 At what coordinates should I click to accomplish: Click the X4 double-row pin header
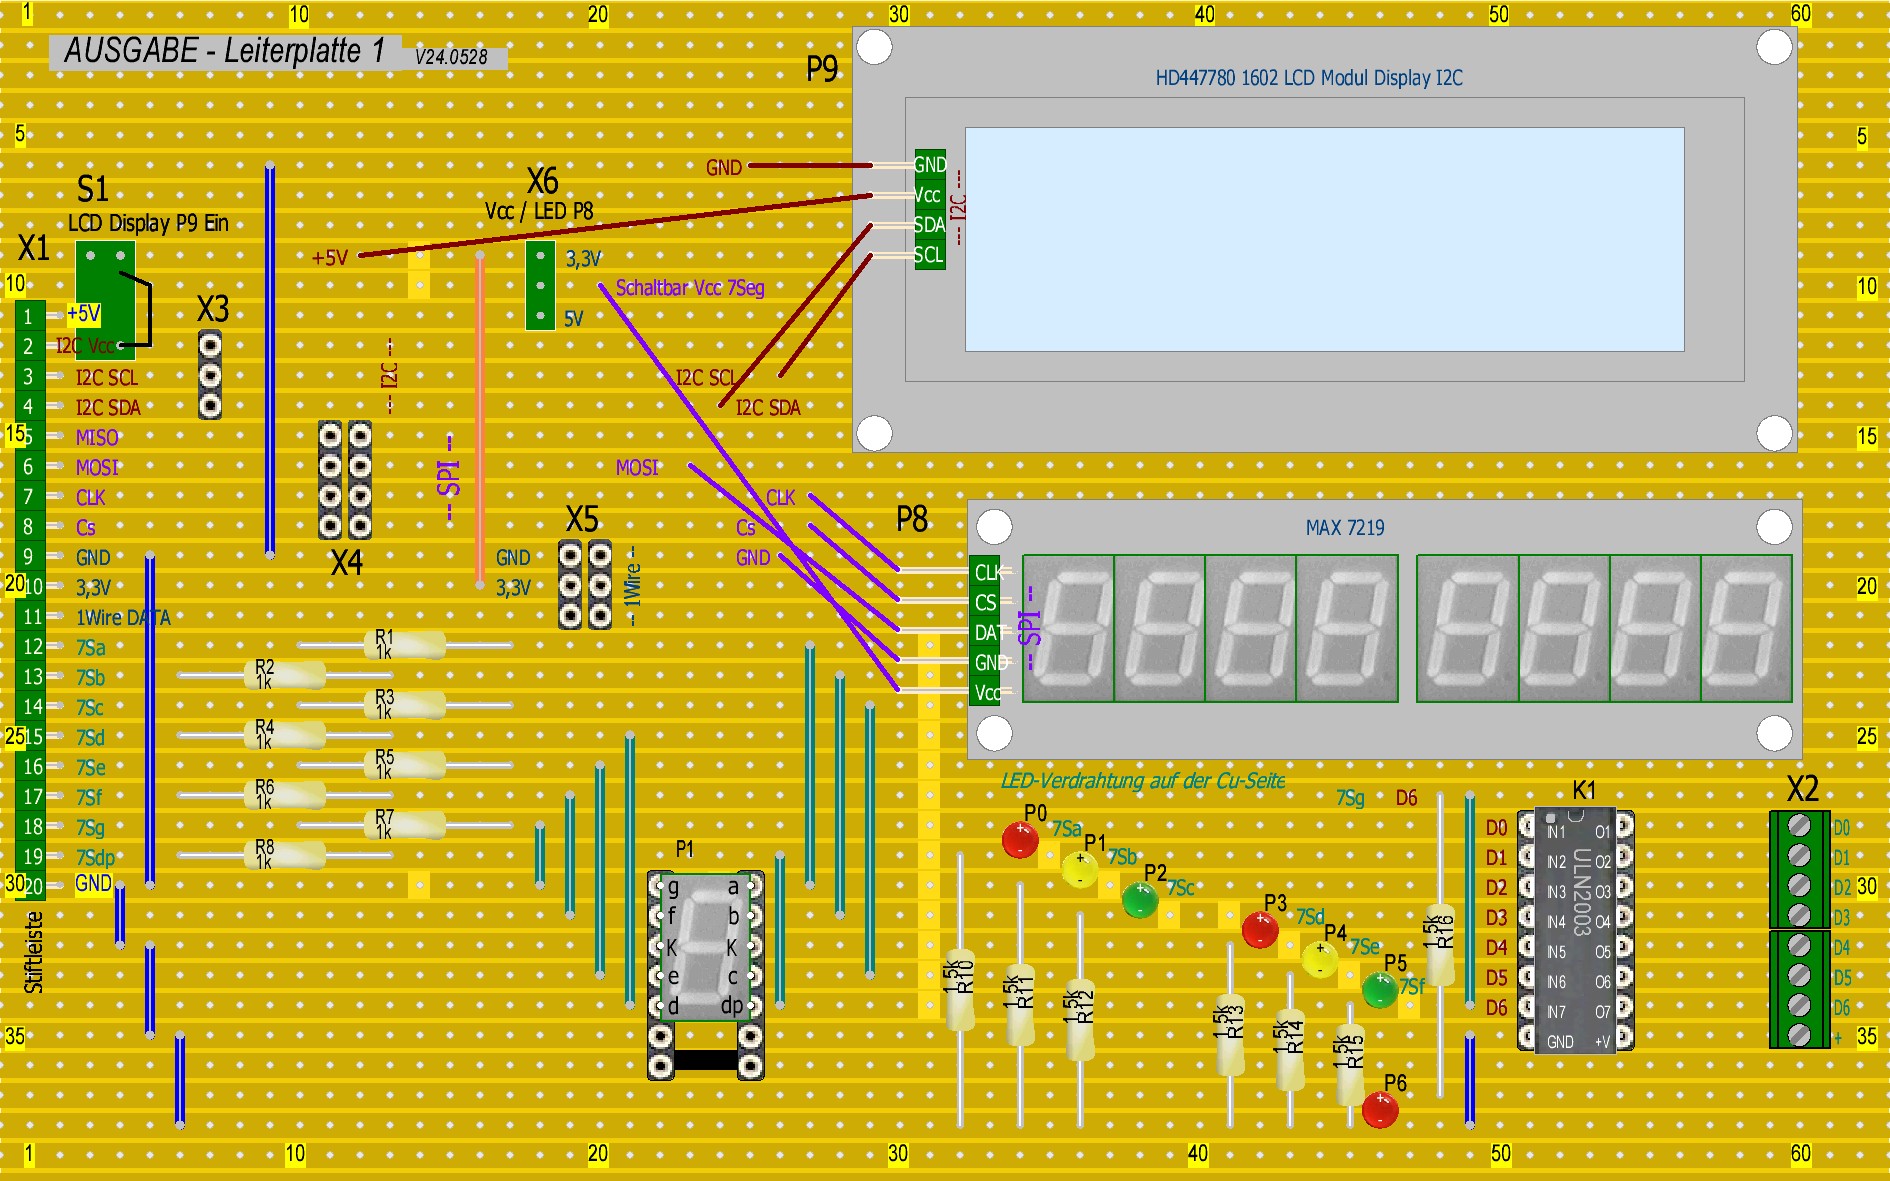pyautogui.click(x=345, y=480)
